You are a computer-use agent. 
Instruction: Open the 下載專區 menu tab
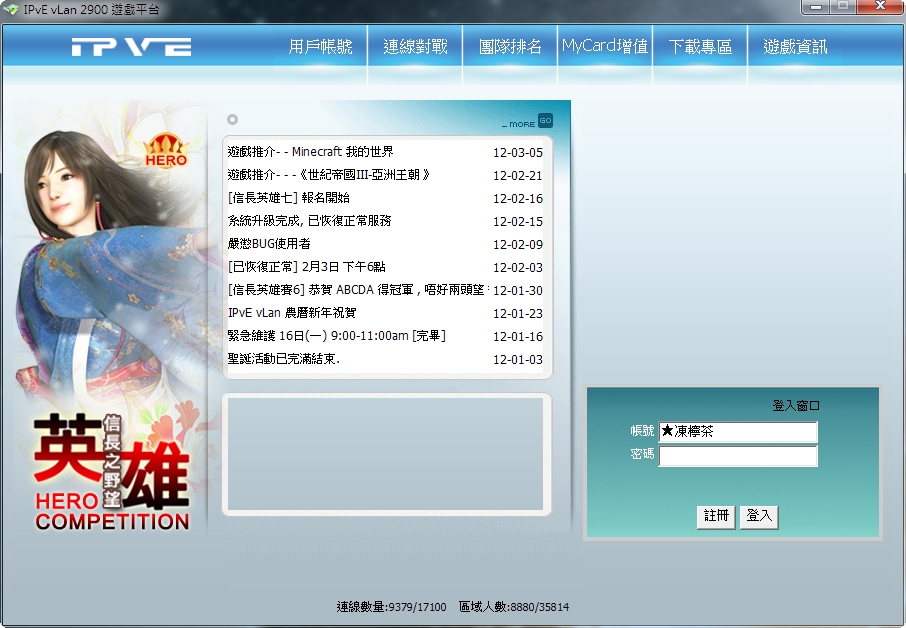click(700, 46)
